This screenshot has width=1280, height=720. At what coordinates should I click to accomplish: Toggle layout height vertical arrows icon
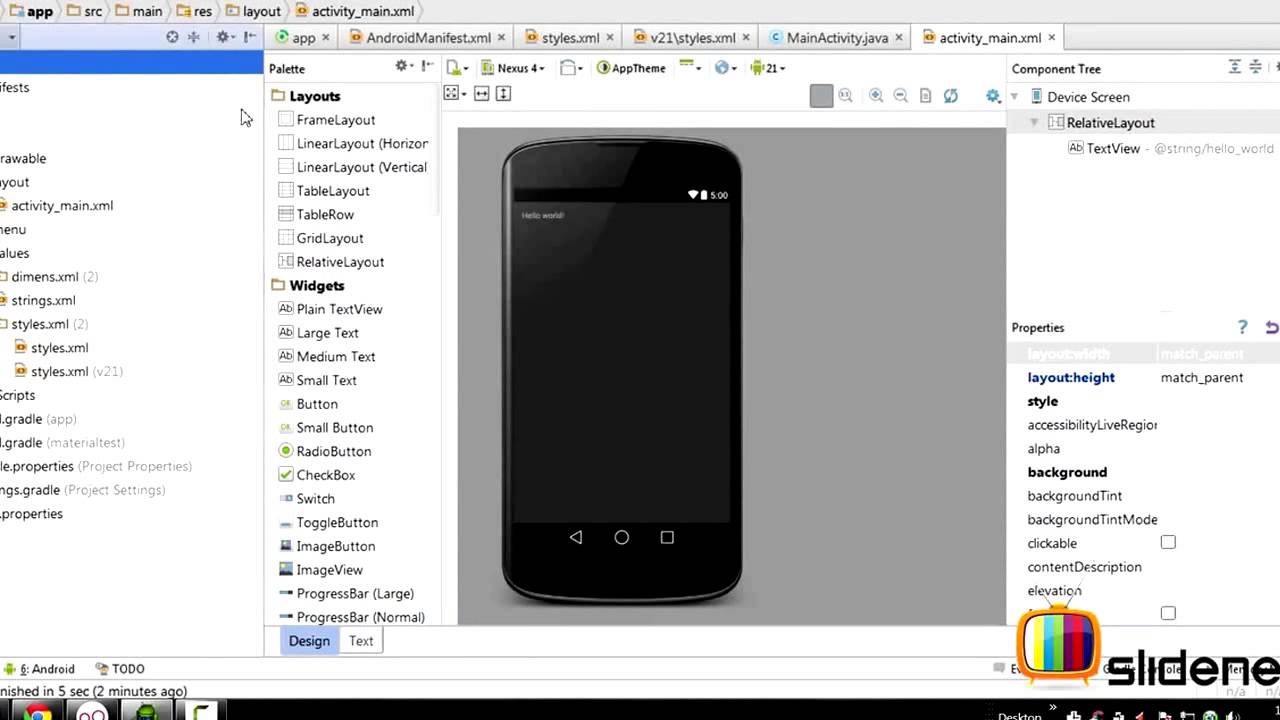(503, 93)
